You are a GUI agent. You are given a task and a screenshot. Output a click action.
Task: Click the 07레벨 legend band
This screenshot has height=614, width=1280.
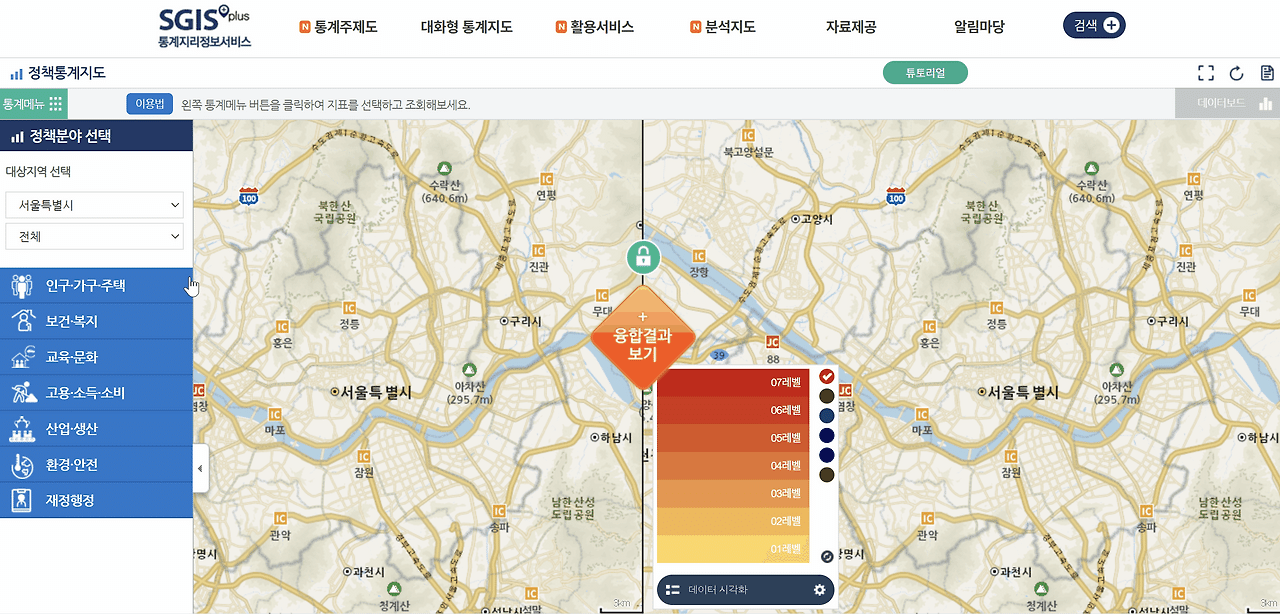pos(733,382)
